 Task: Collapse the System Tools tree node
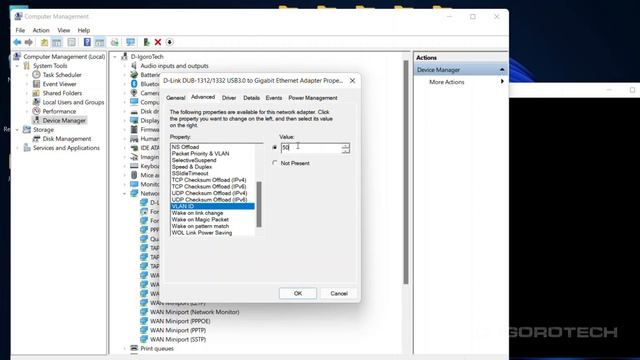[x=18, y=66]
